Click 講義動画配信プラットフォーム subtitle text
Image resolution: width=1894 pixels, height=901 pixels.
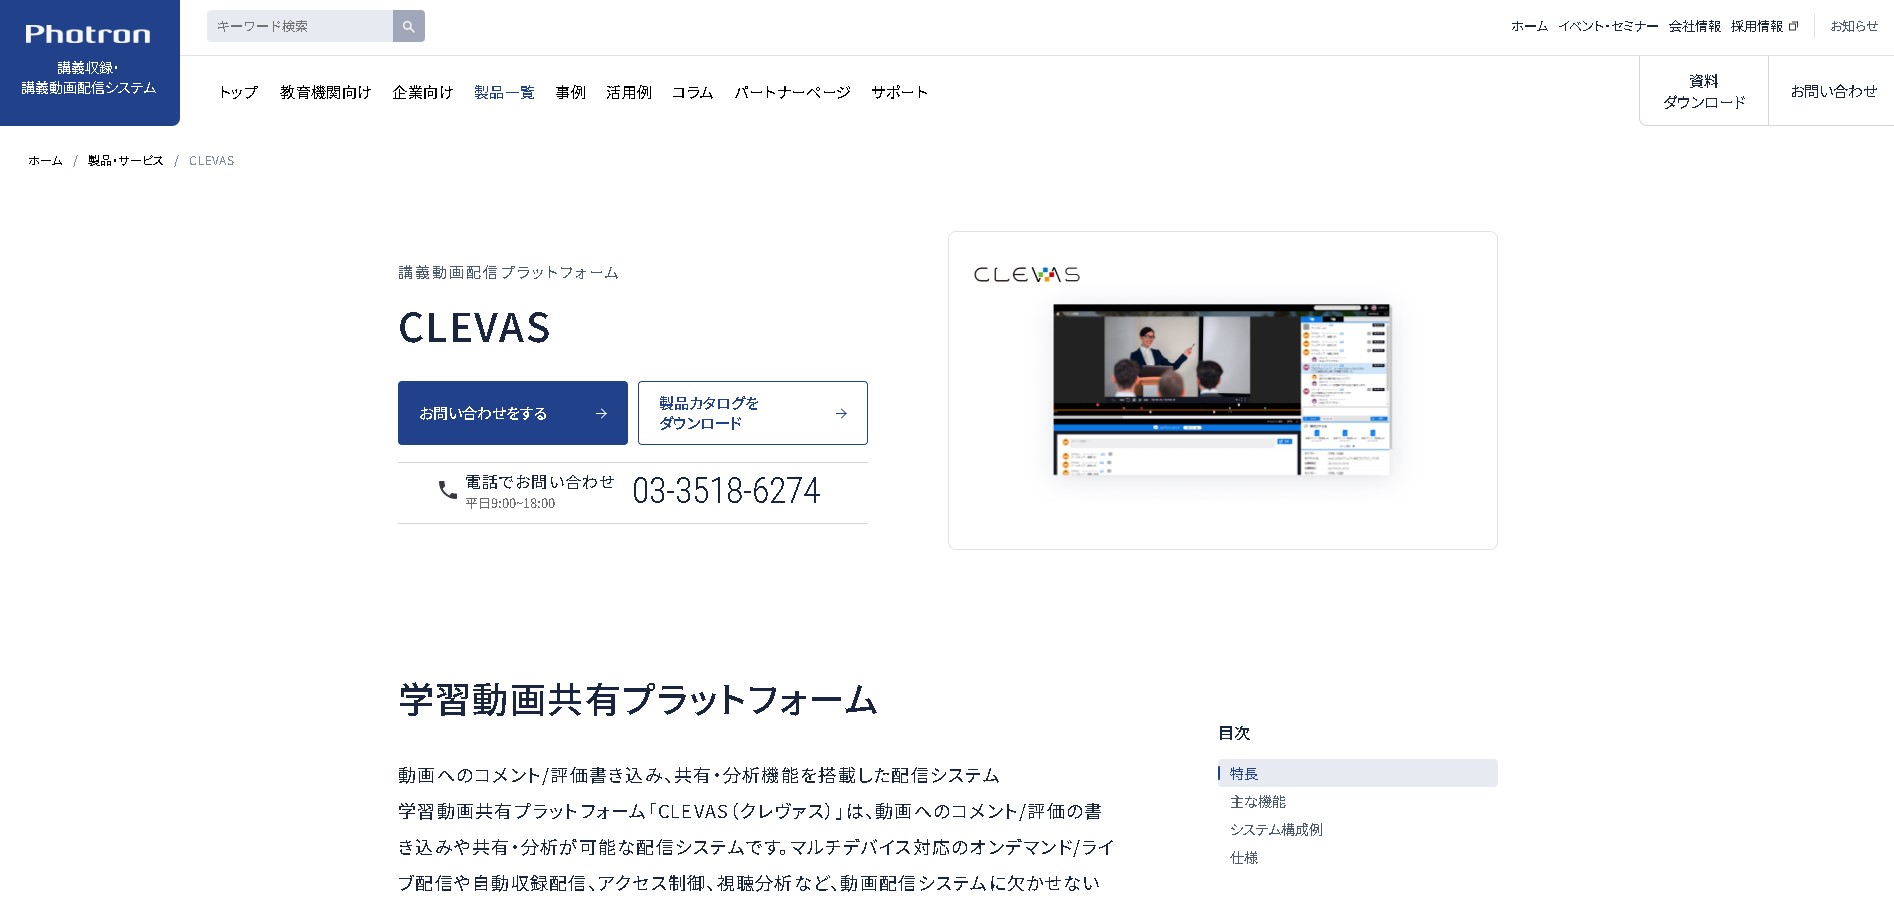(508, 272)
